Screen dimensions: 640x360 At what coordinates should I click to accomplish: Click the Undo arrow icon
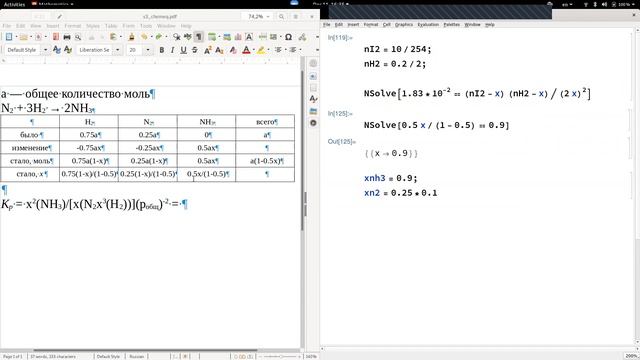click(144, 37)
